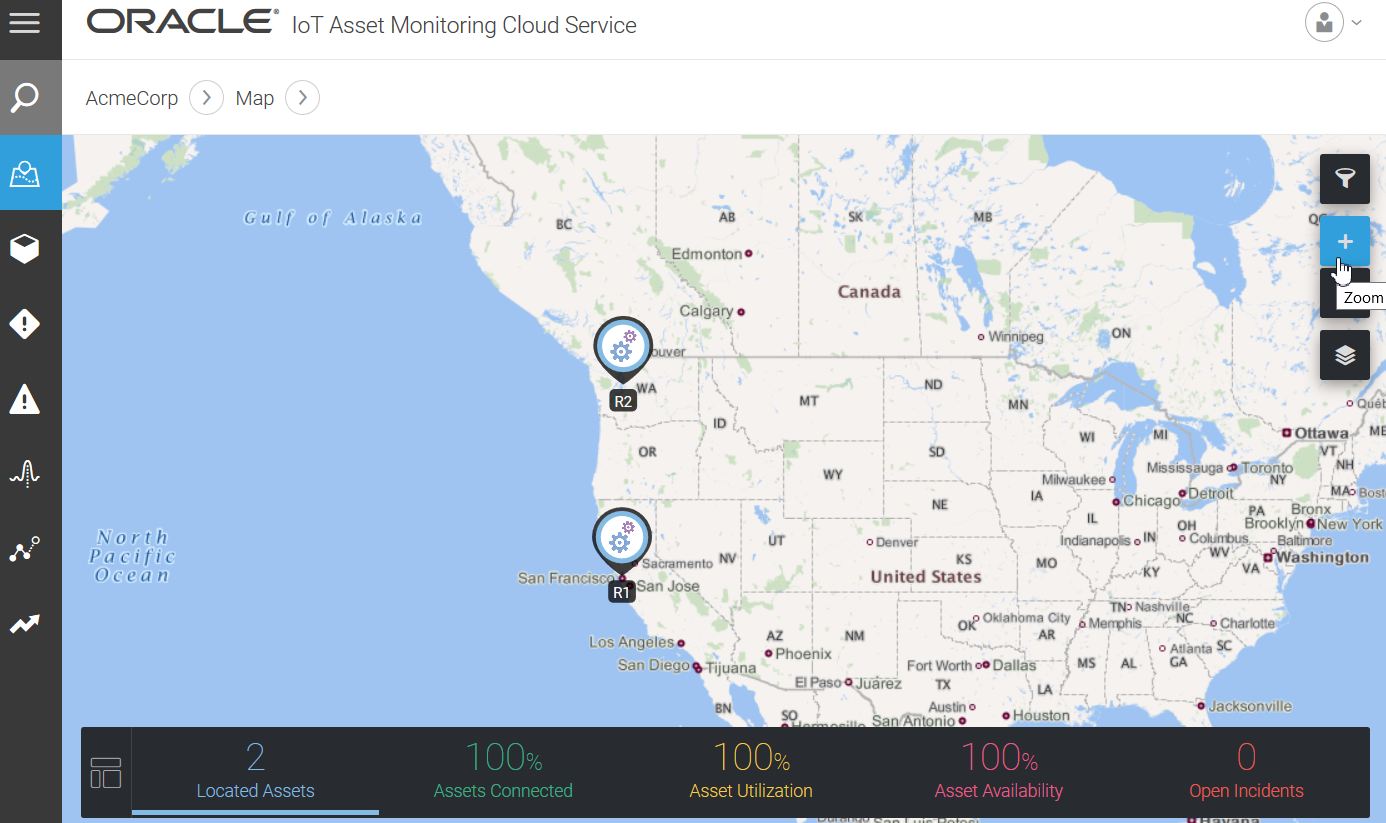
Task: Zoom in with the plus button
Action: (x=1345, y=241)
